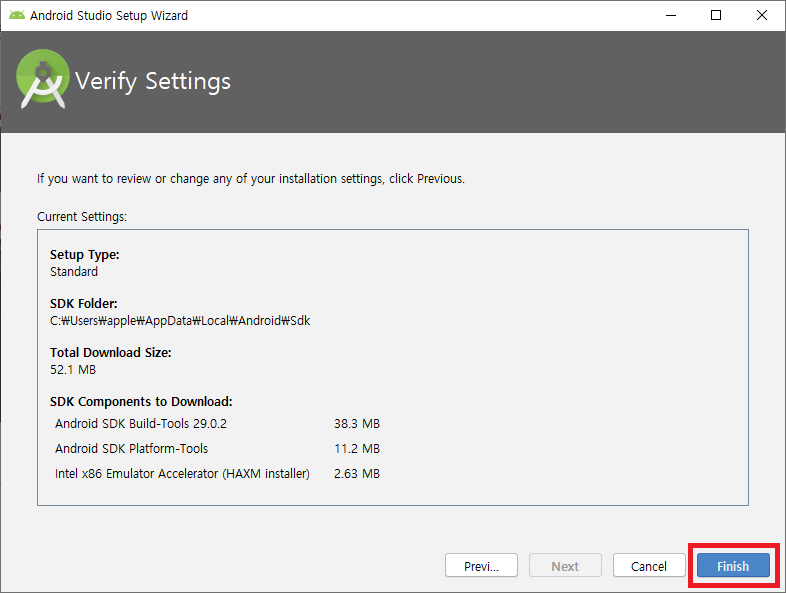Click the Finish button
Screen dimensions: 786x593
tap(733, 566)
